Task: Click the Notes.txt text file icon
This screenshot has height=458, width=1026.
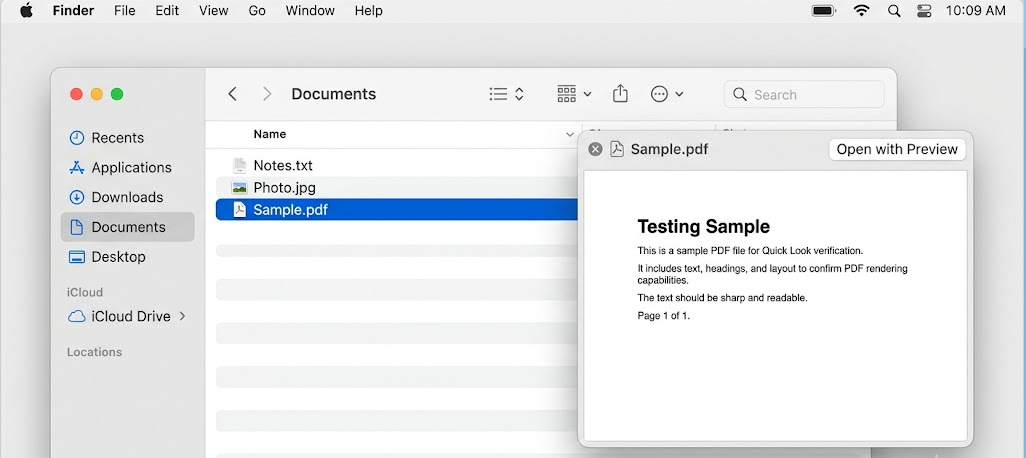Action: tap(239, 166)
